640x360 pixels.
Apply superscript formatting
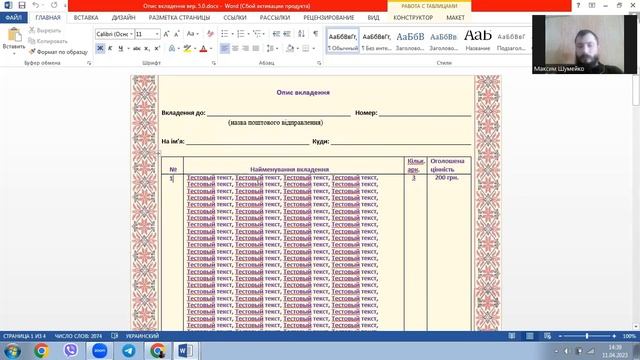157,49
